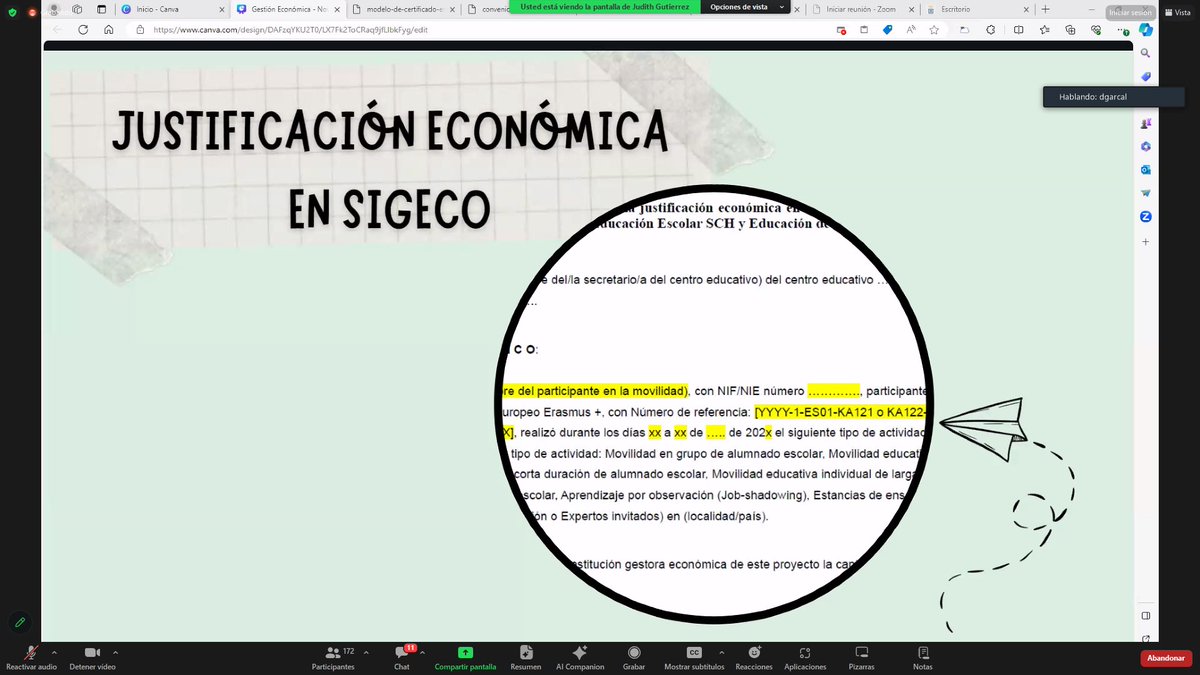
Task: Select the Compartir pantalla icon
Action: (x=465, y=652)
